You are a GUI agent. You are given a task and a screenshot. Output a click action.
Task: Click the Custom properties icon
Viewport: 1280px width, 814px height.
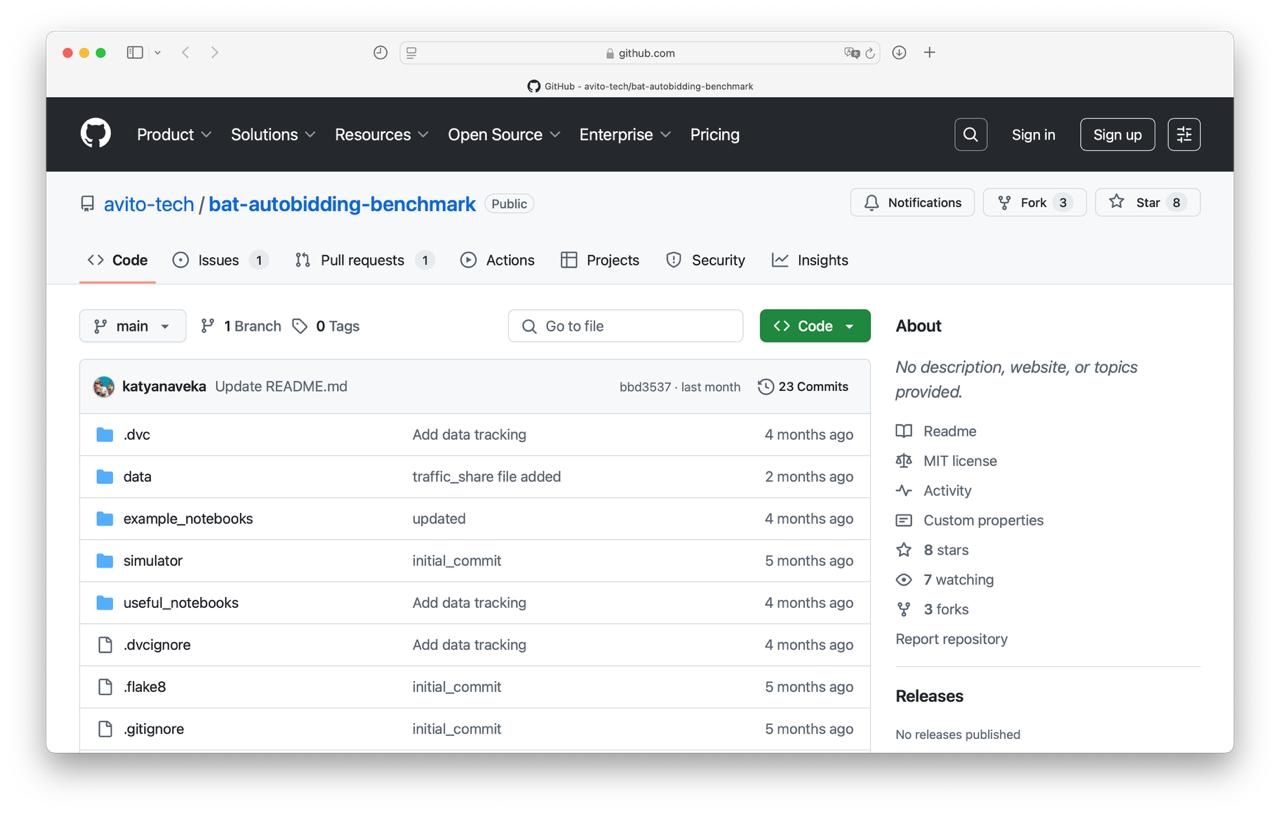[904, 520]
